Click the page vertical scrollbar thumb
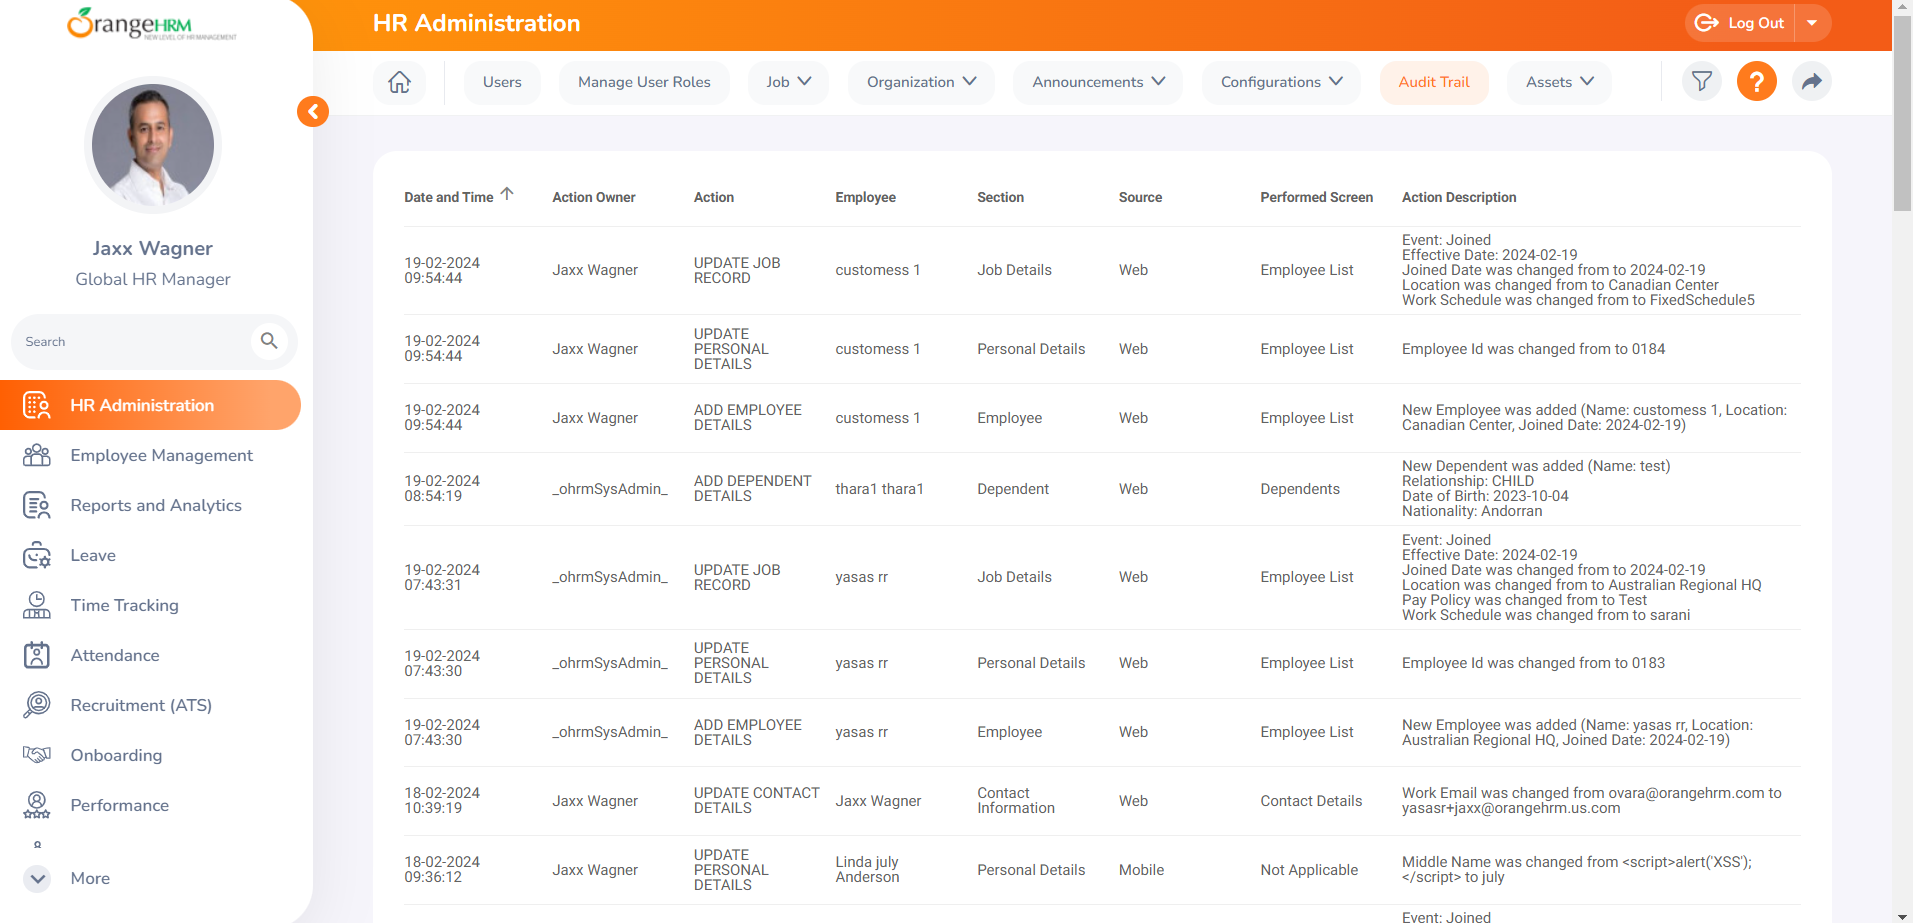Image resolution: width=1913 pixels, height=923 pixels. [1902, 114]
